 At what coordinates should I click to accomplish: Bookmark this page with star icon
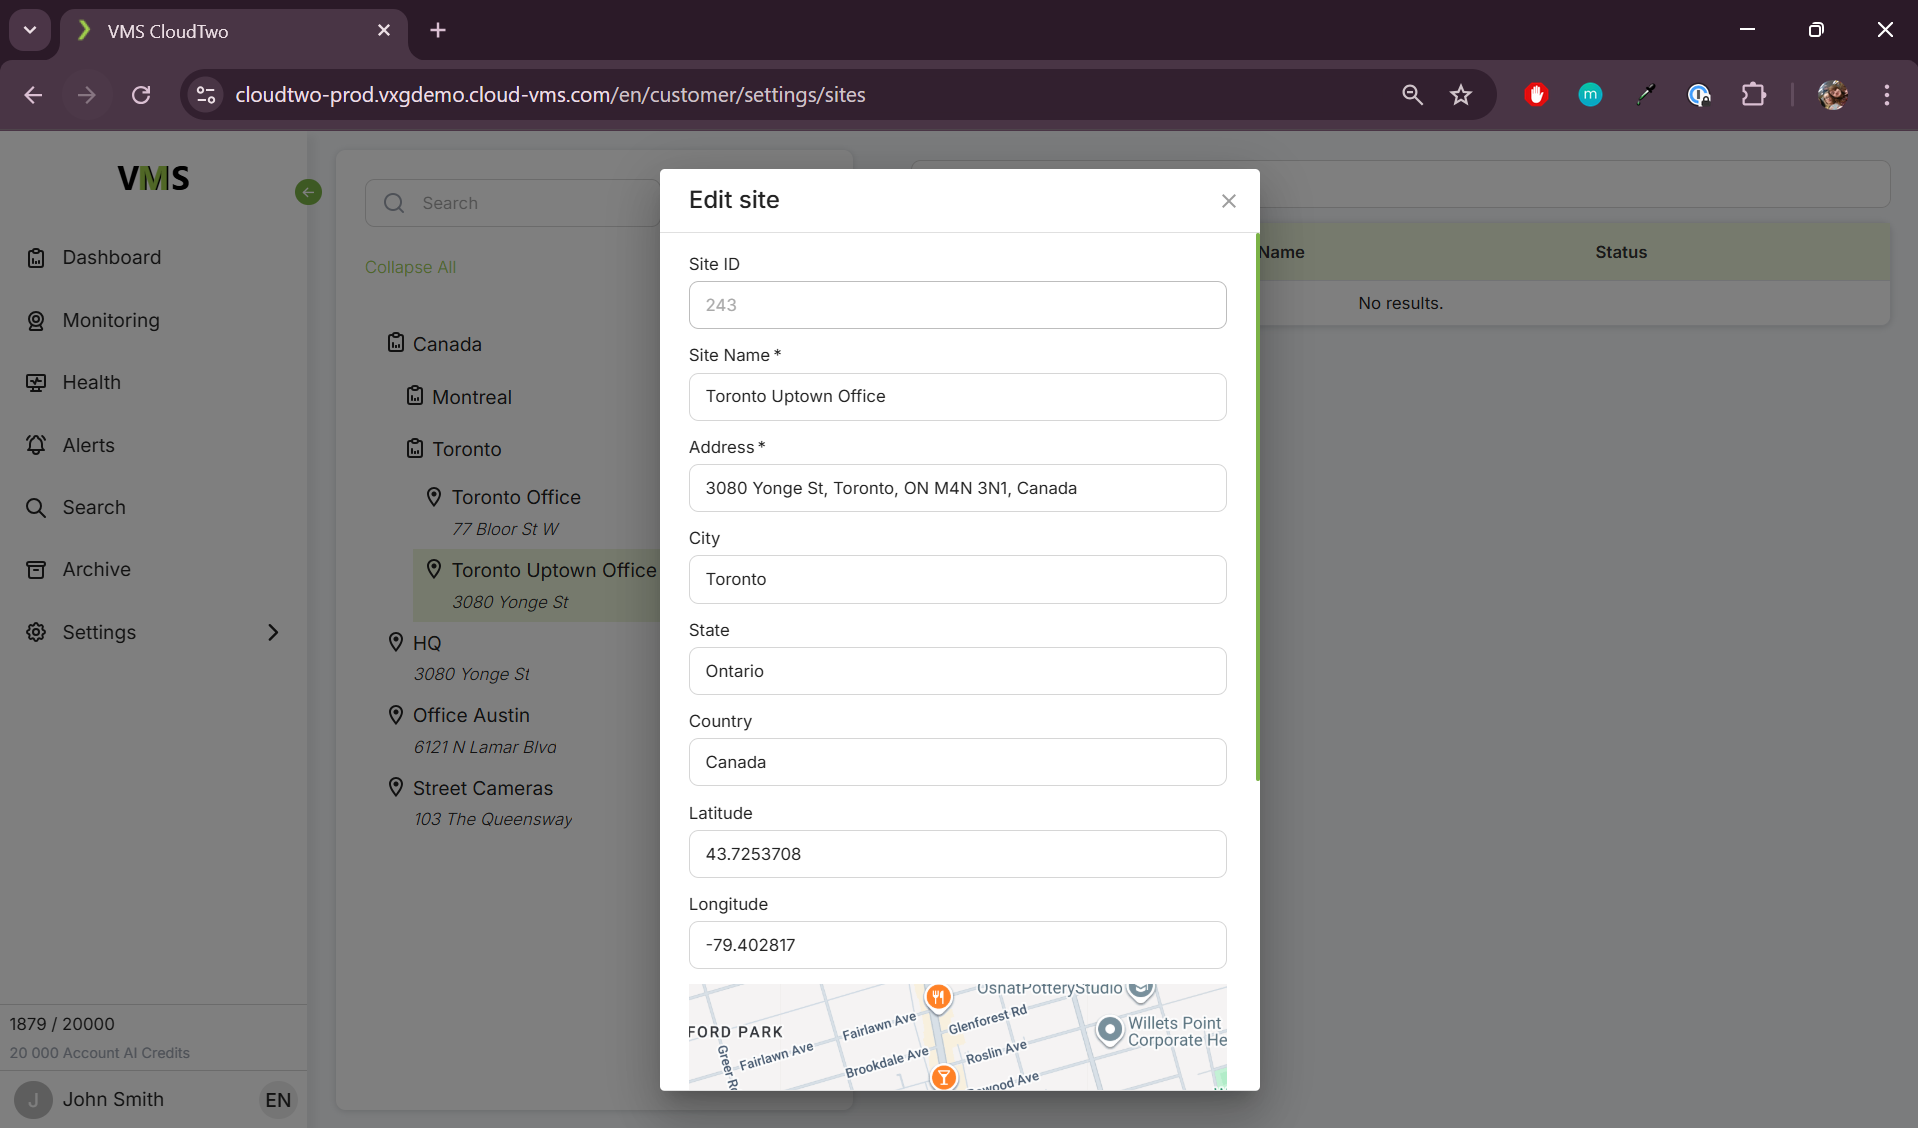point(1461,95)
